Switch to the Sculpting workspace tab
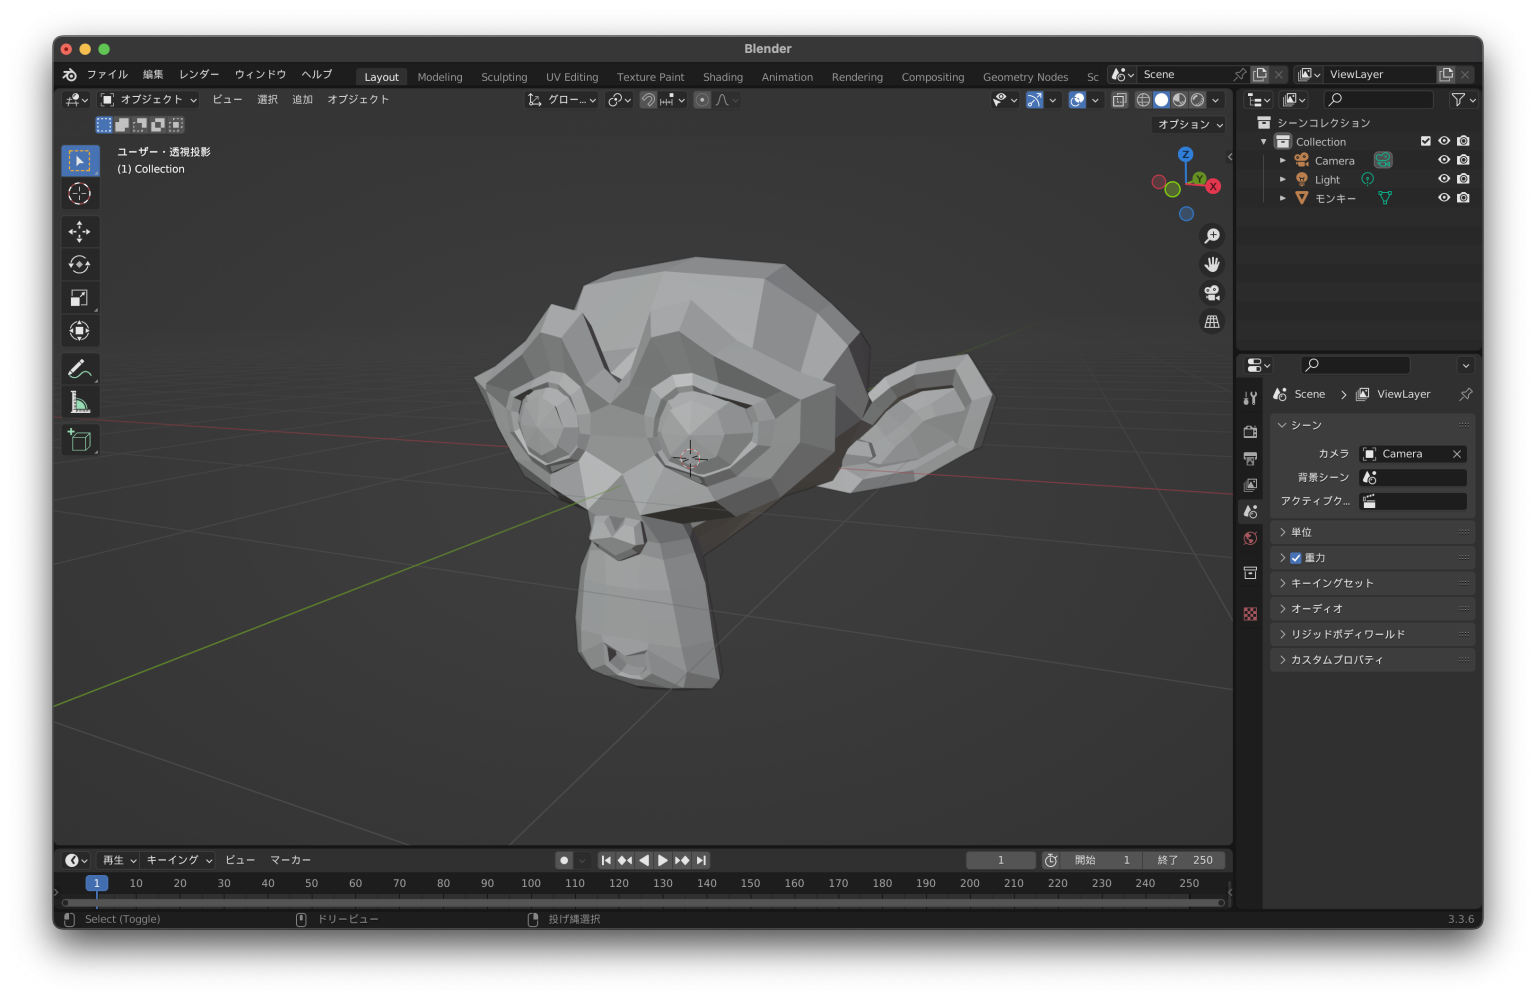 (504, 77)
